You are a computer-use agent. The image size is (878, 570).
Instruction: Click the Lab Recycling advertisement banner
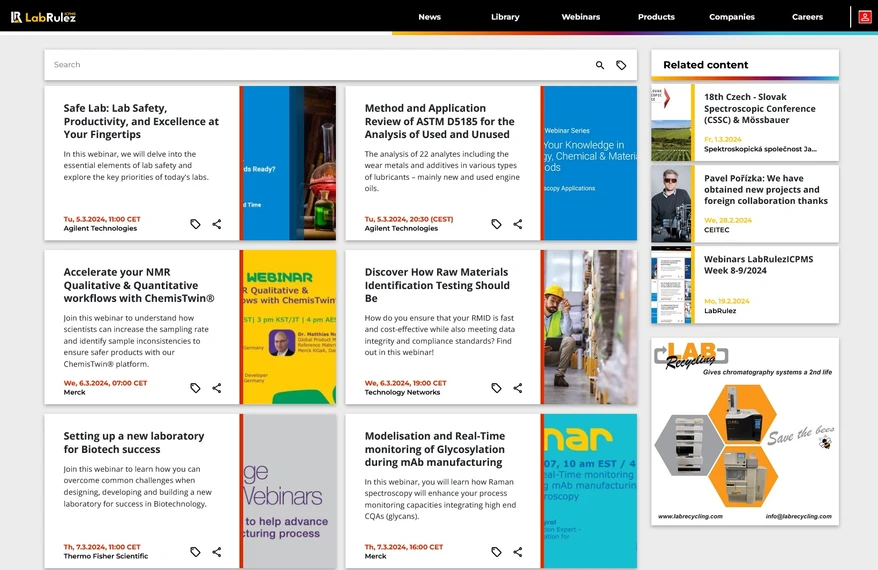click(745, 431)
